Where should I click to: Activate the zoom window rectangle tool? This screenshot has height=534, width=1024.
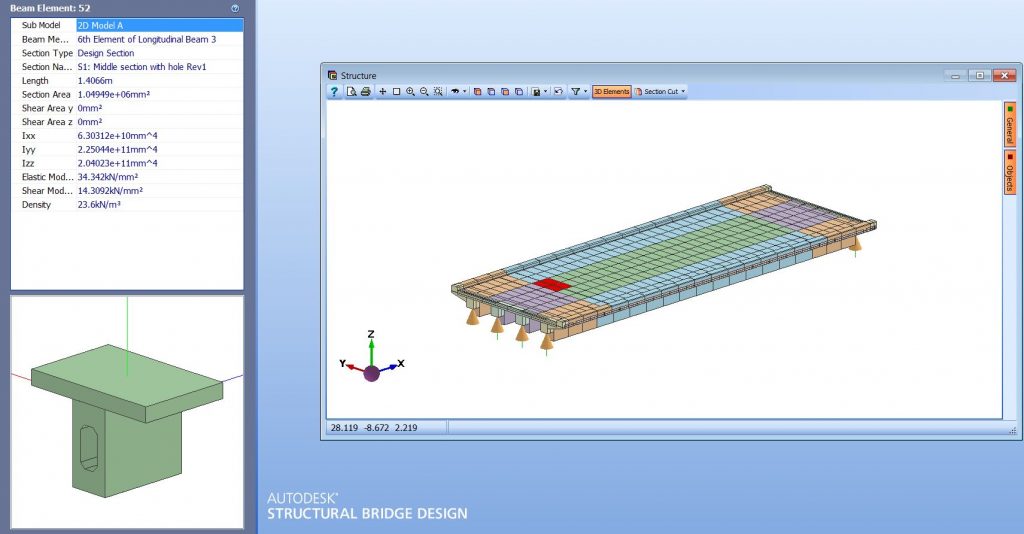point(396,91)
